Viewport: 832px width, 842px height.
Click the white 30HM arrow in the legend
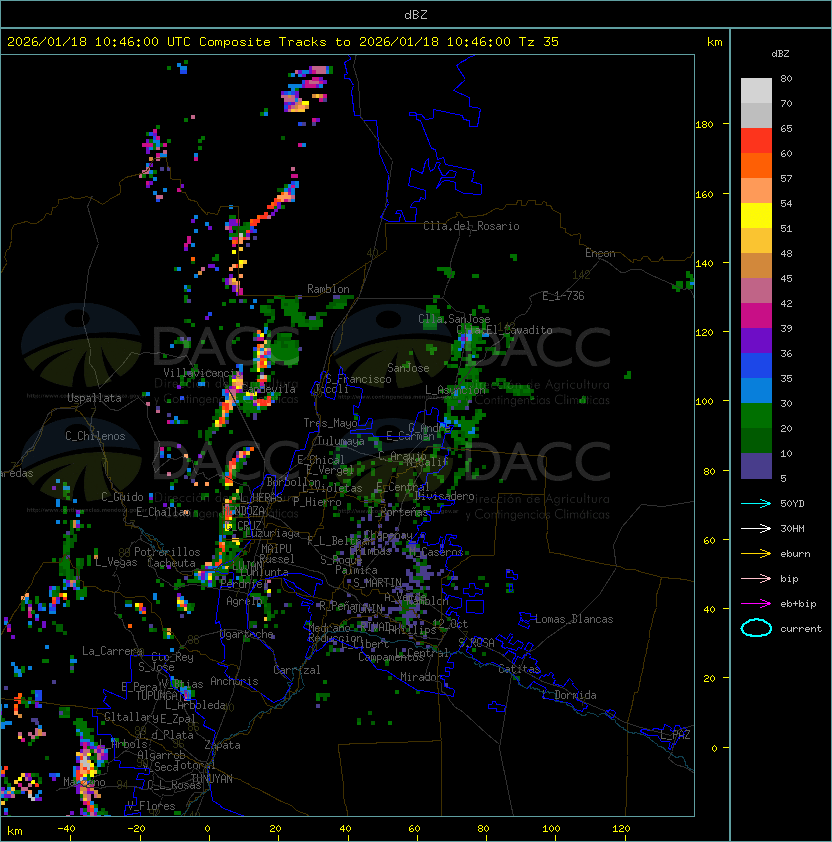point(756,528)
